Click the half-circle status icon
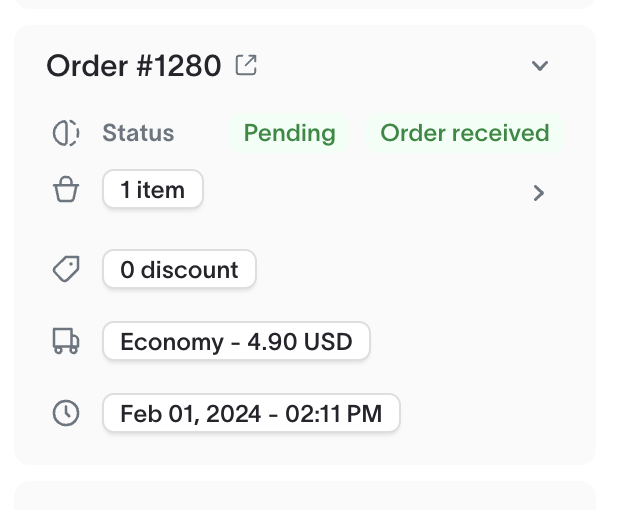This screenshot has width=628, height=510. [66, 133]
